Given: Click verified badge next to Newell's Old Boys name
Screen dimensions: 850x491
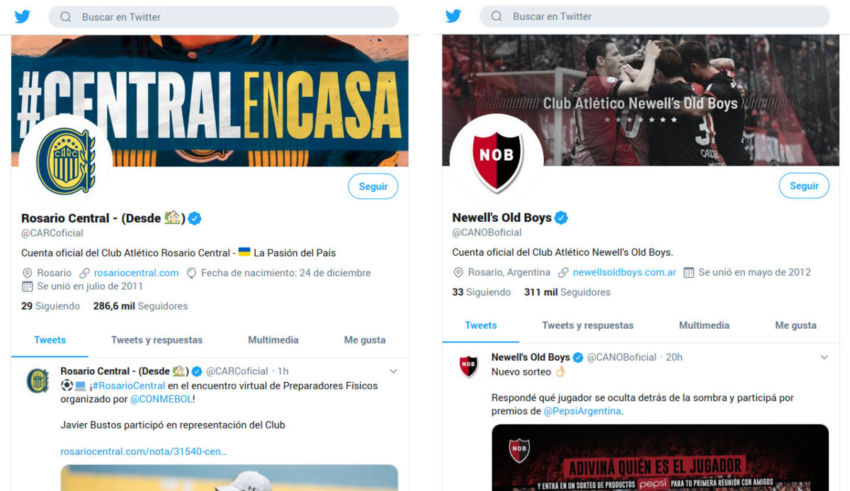Looking at the screenshot, I should coord(561,218).
